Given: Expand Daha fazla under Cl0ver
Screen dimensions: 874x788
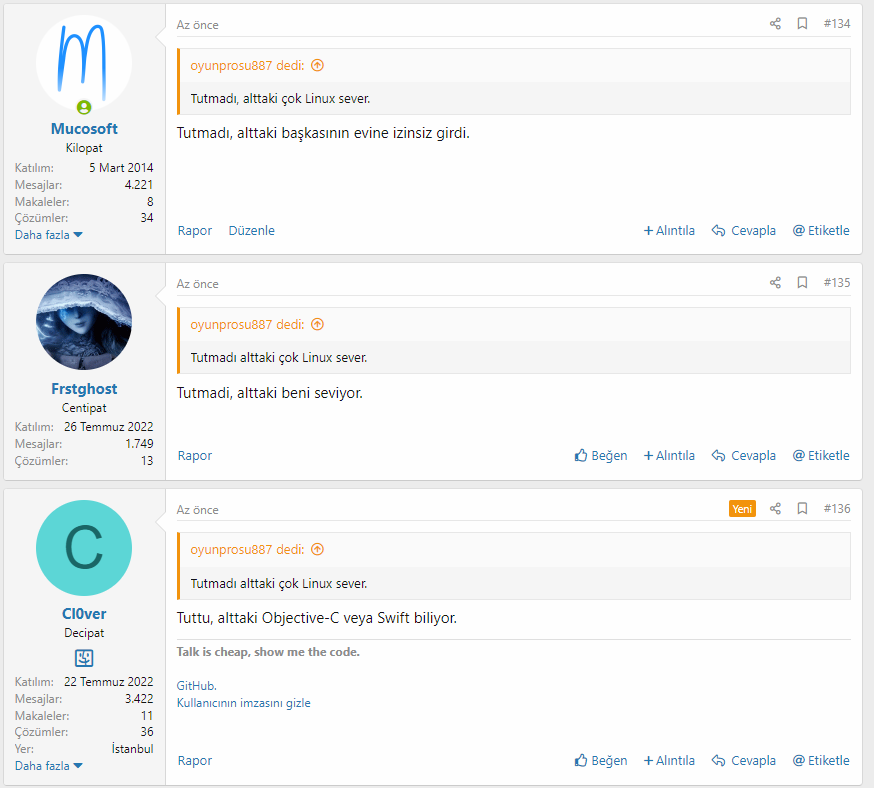Looking at the screenshot, I should coord(48,766).
